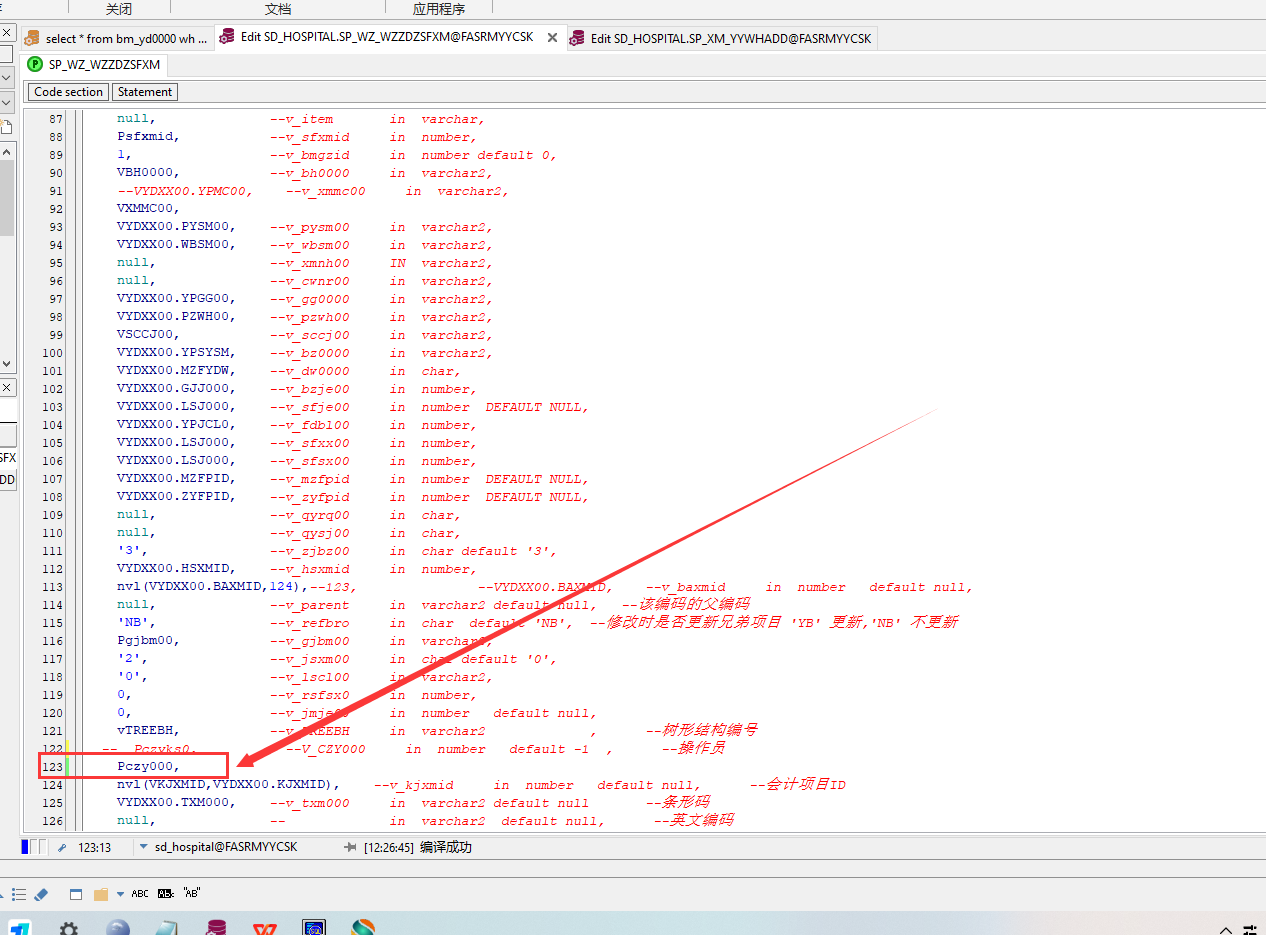Click 'VXMMC00,' on line 92
This screenshot has width=1266, height=935.
click(x=149, y=209)
